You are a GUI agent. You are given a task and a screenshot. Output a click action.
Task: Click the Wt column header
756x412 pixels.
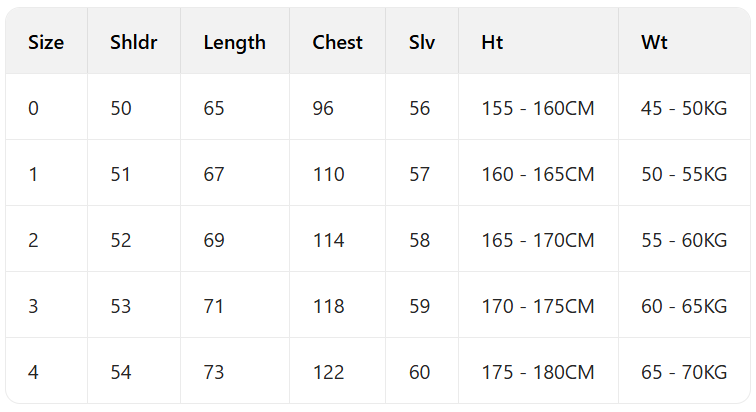tap(654, 42)
